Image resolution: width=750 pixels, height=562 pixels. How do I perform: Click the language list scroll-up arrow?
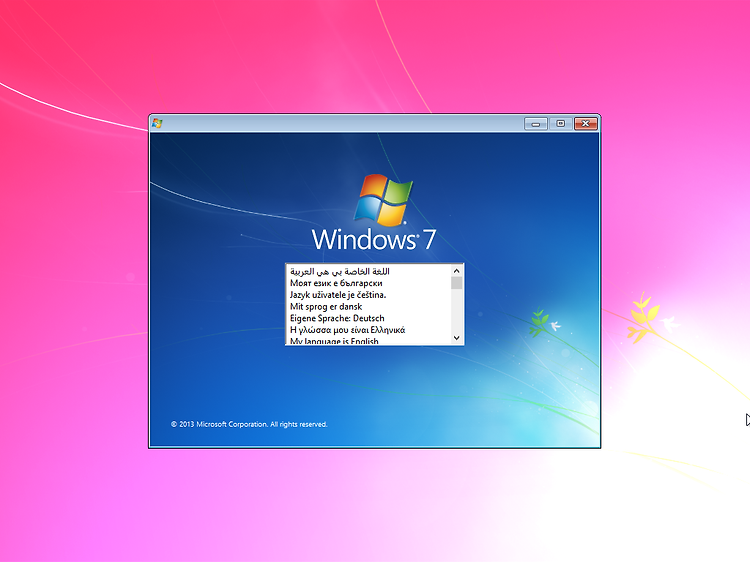click(457, 271)
